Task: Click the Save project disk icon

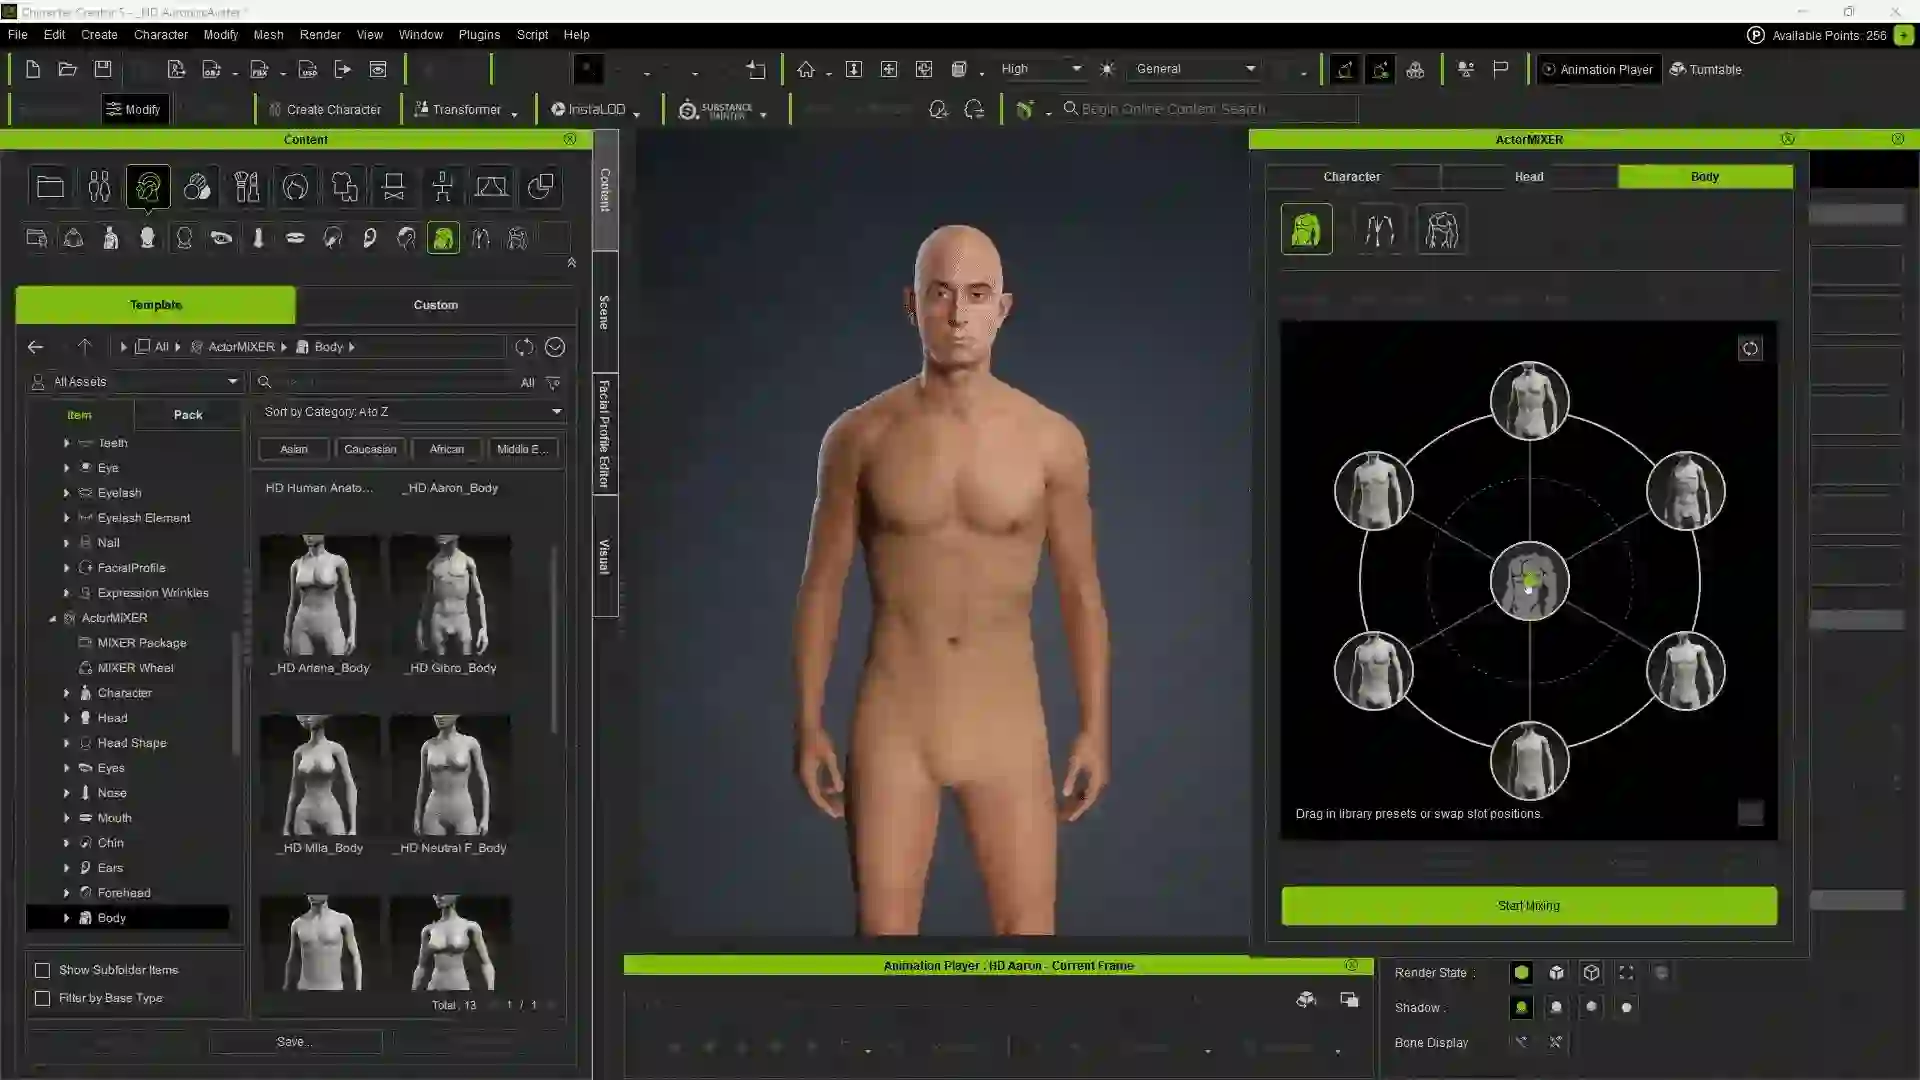Action: click(x=103, y=69)
